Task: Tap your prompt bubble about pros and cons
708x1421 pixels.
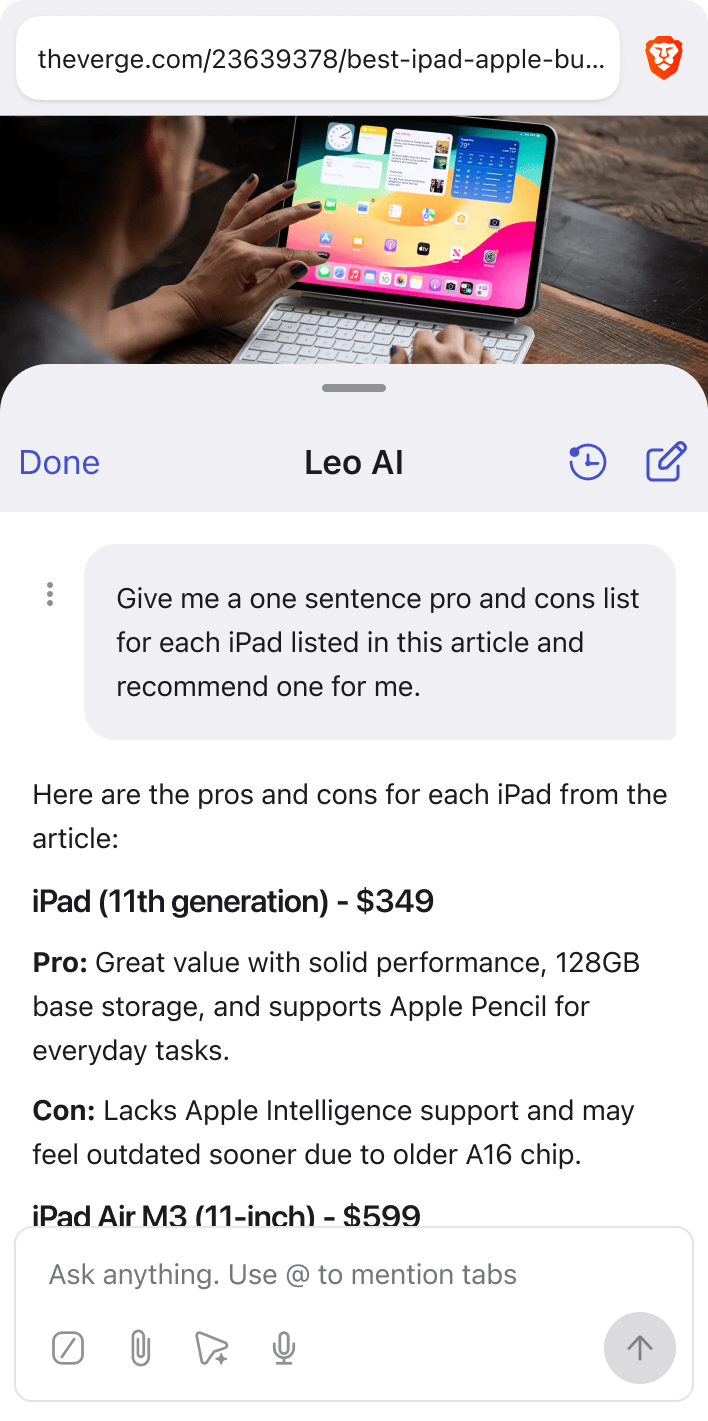Action: pos(380,642)
